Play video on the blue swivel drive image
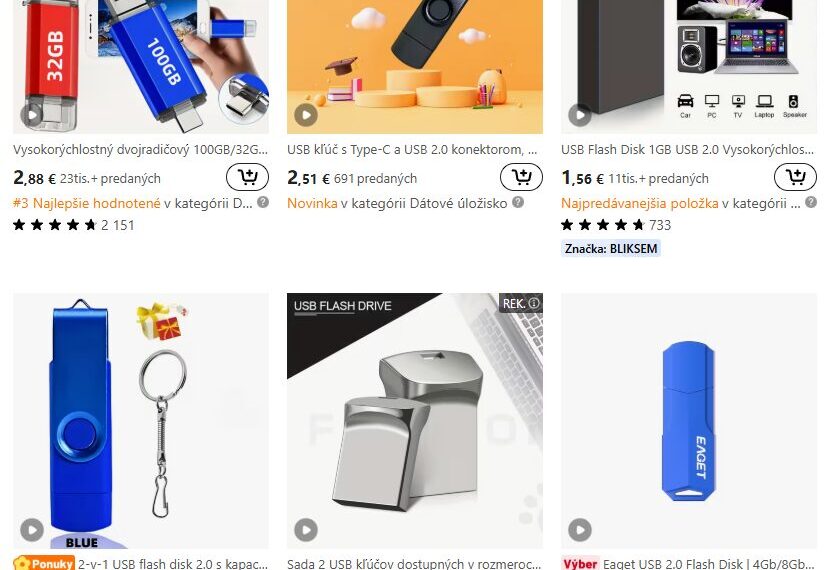 32,529
